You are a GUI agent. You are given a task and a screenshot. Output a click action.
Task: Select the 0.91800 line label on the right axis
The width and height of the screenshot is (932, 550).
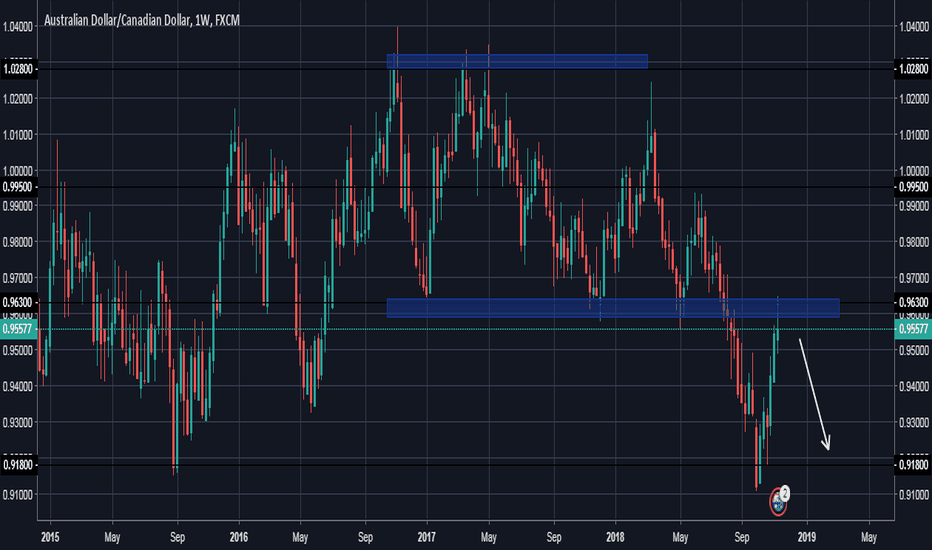pos(913,465)
